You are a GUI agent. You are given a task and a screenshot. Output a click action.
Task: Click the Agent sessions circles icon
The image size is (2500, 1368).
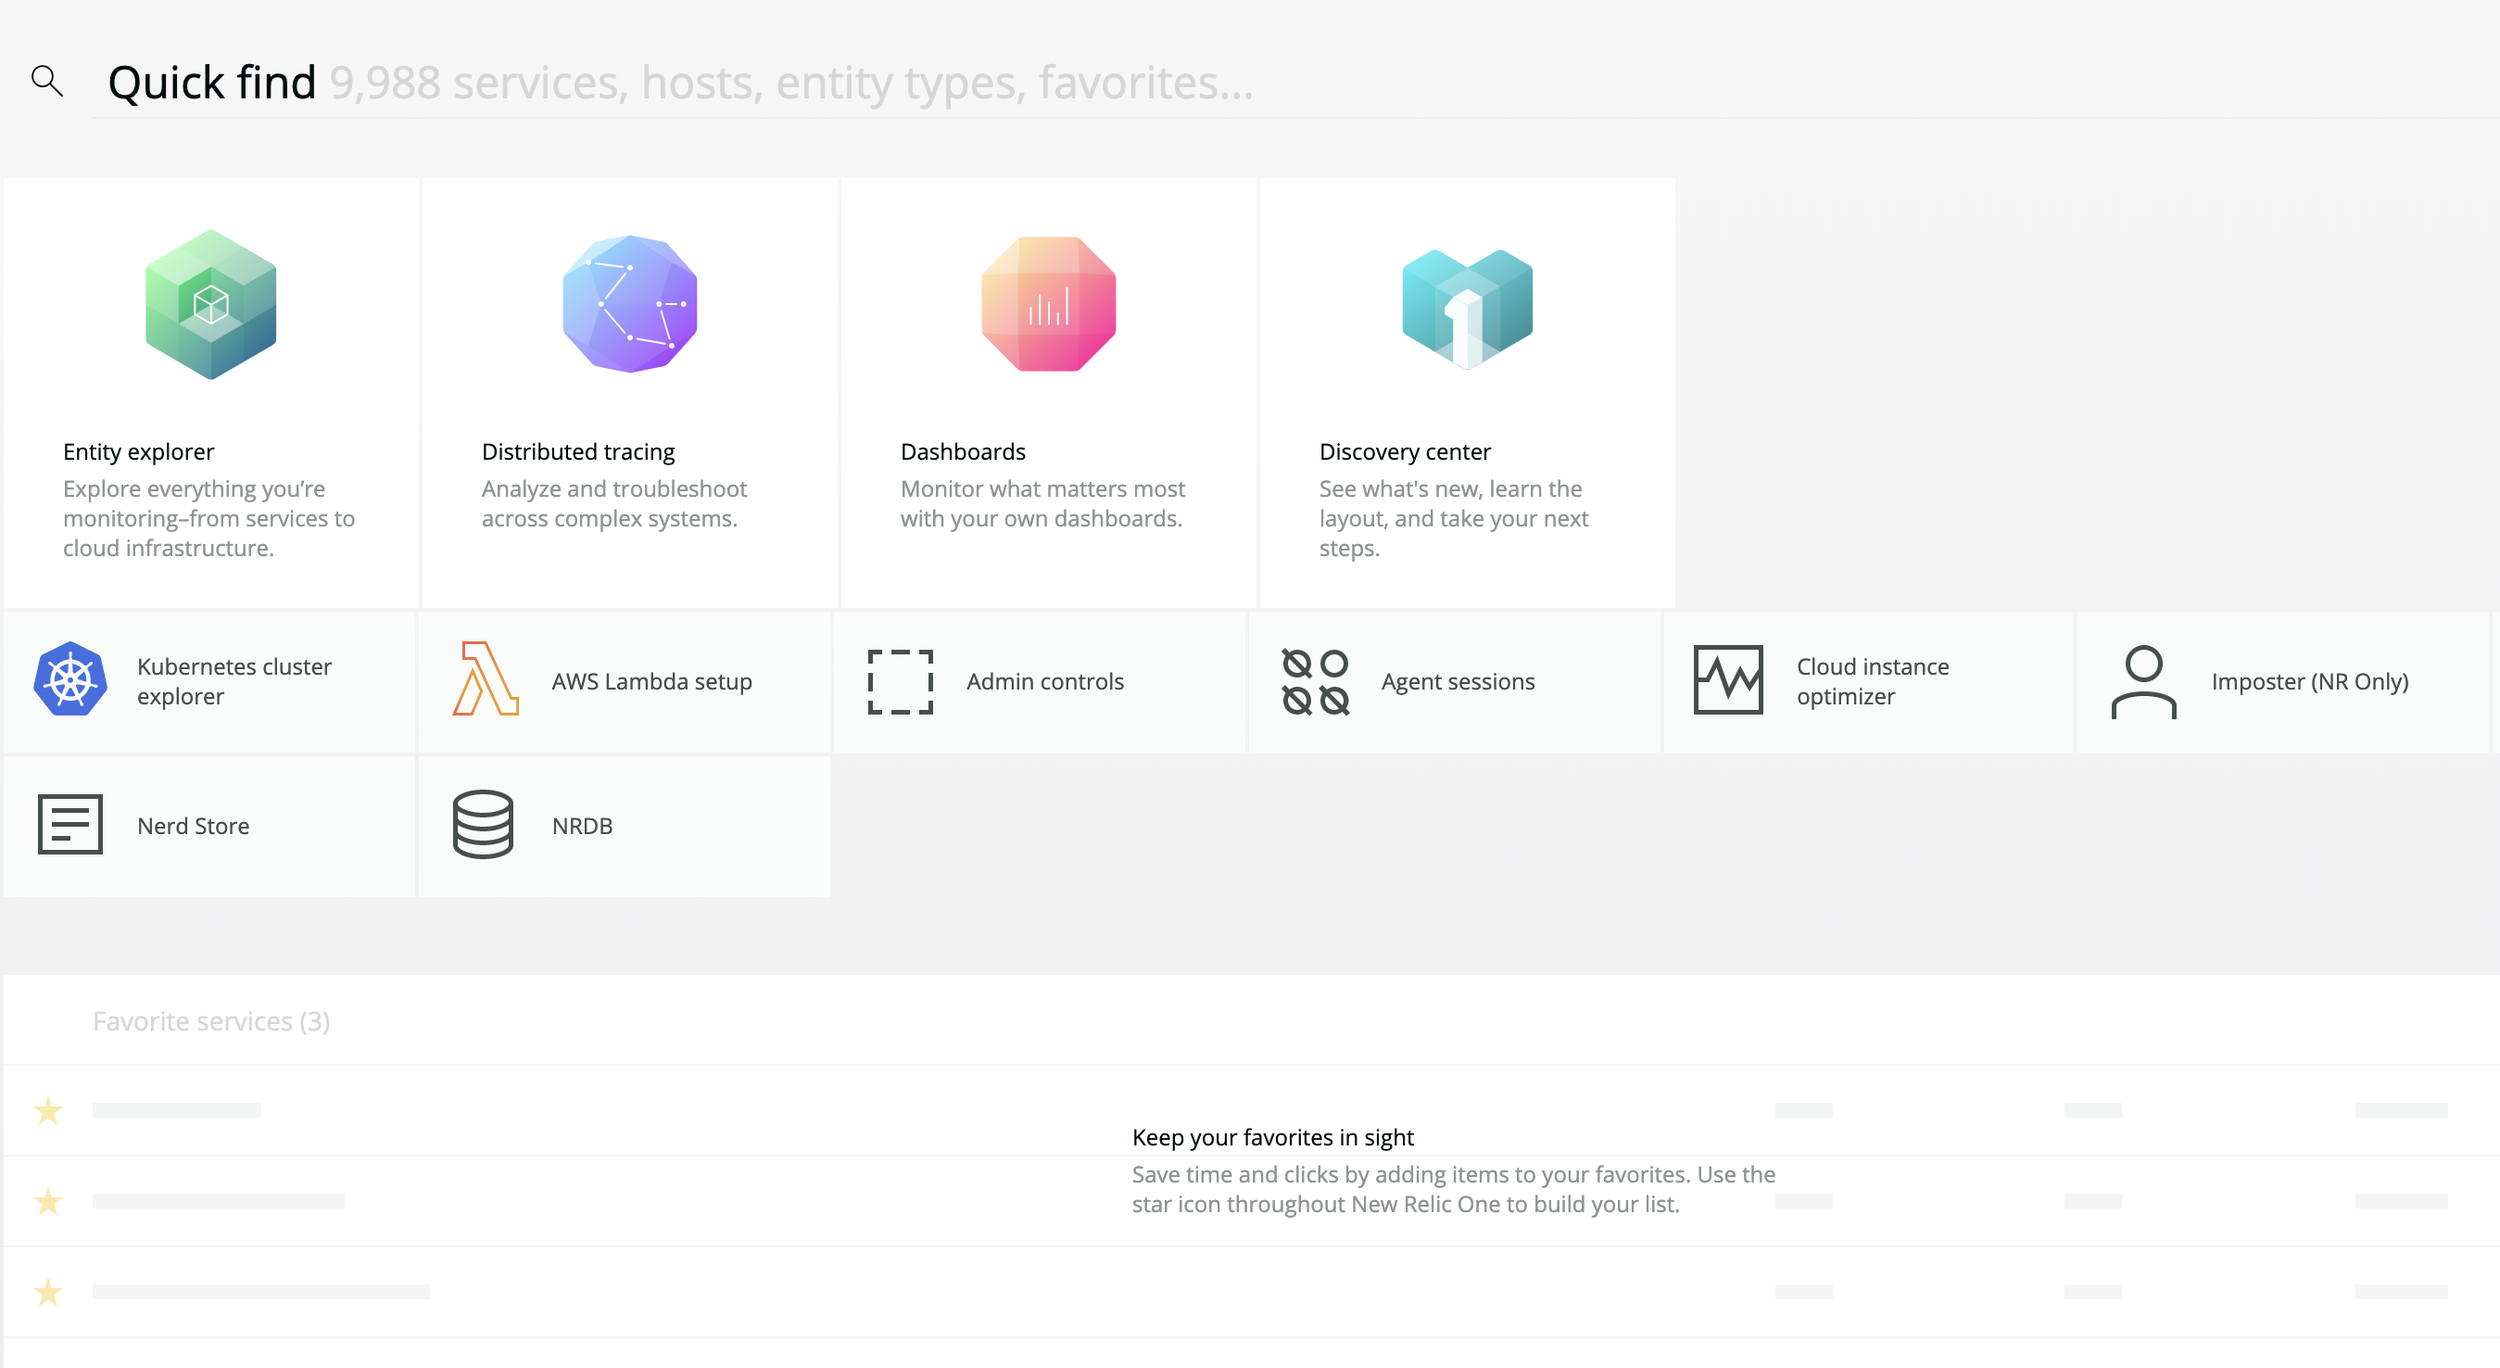pyautogui.click(x=1315, y=681)
